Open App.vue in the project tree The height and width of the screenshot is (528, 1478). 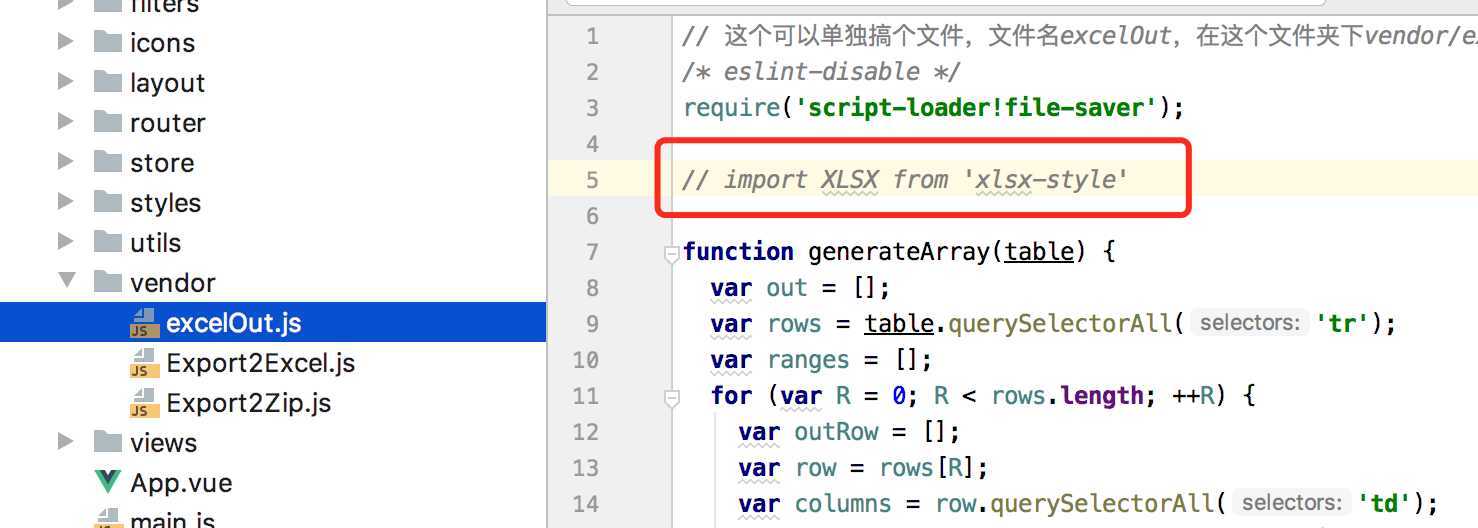coord(181,483)
